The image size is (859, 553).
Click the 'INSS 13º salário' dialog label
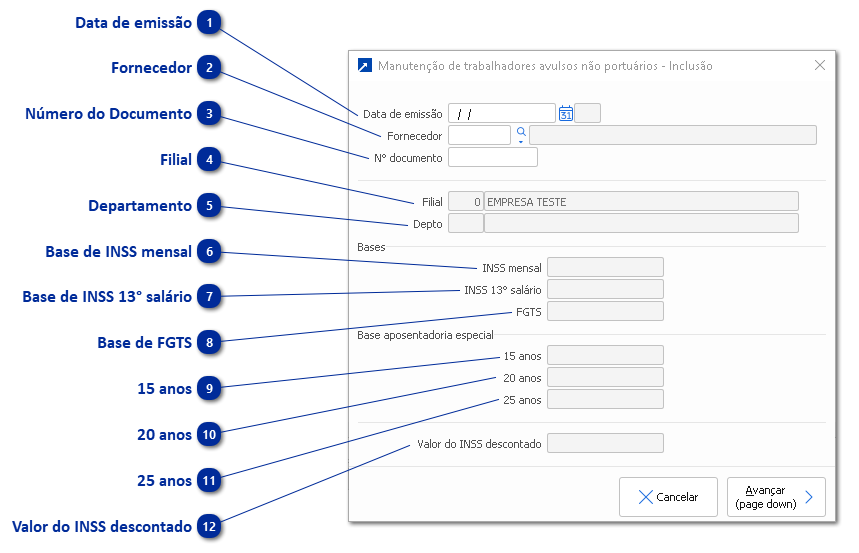pyautogui.click(x=503, y=290)
